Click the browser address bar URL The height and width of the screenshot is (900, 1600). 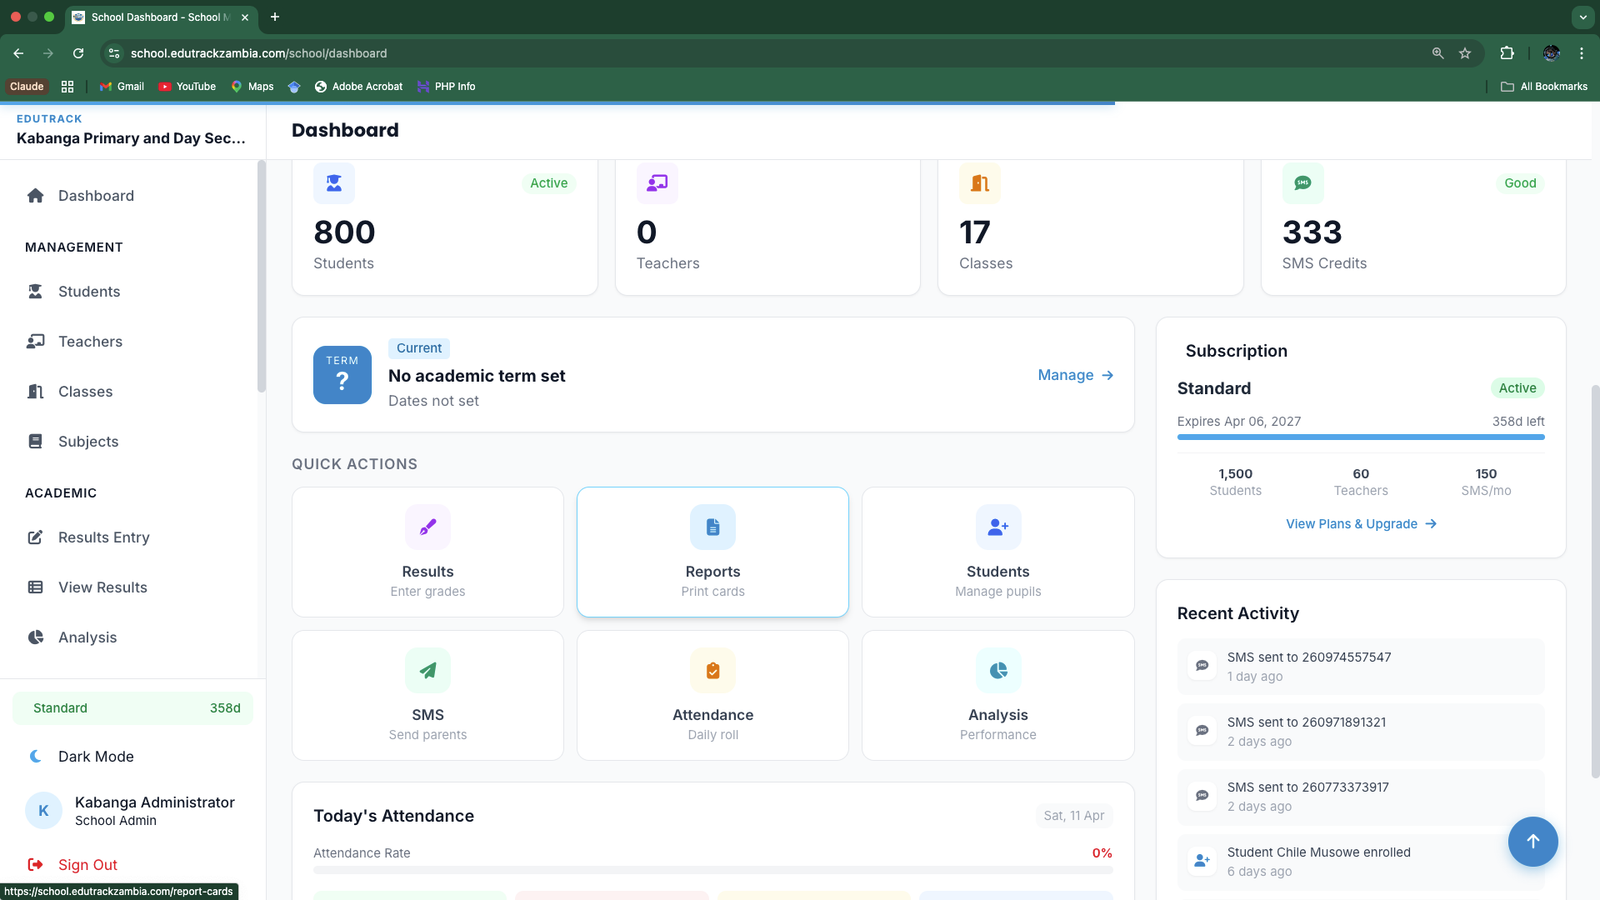point(259,53)
